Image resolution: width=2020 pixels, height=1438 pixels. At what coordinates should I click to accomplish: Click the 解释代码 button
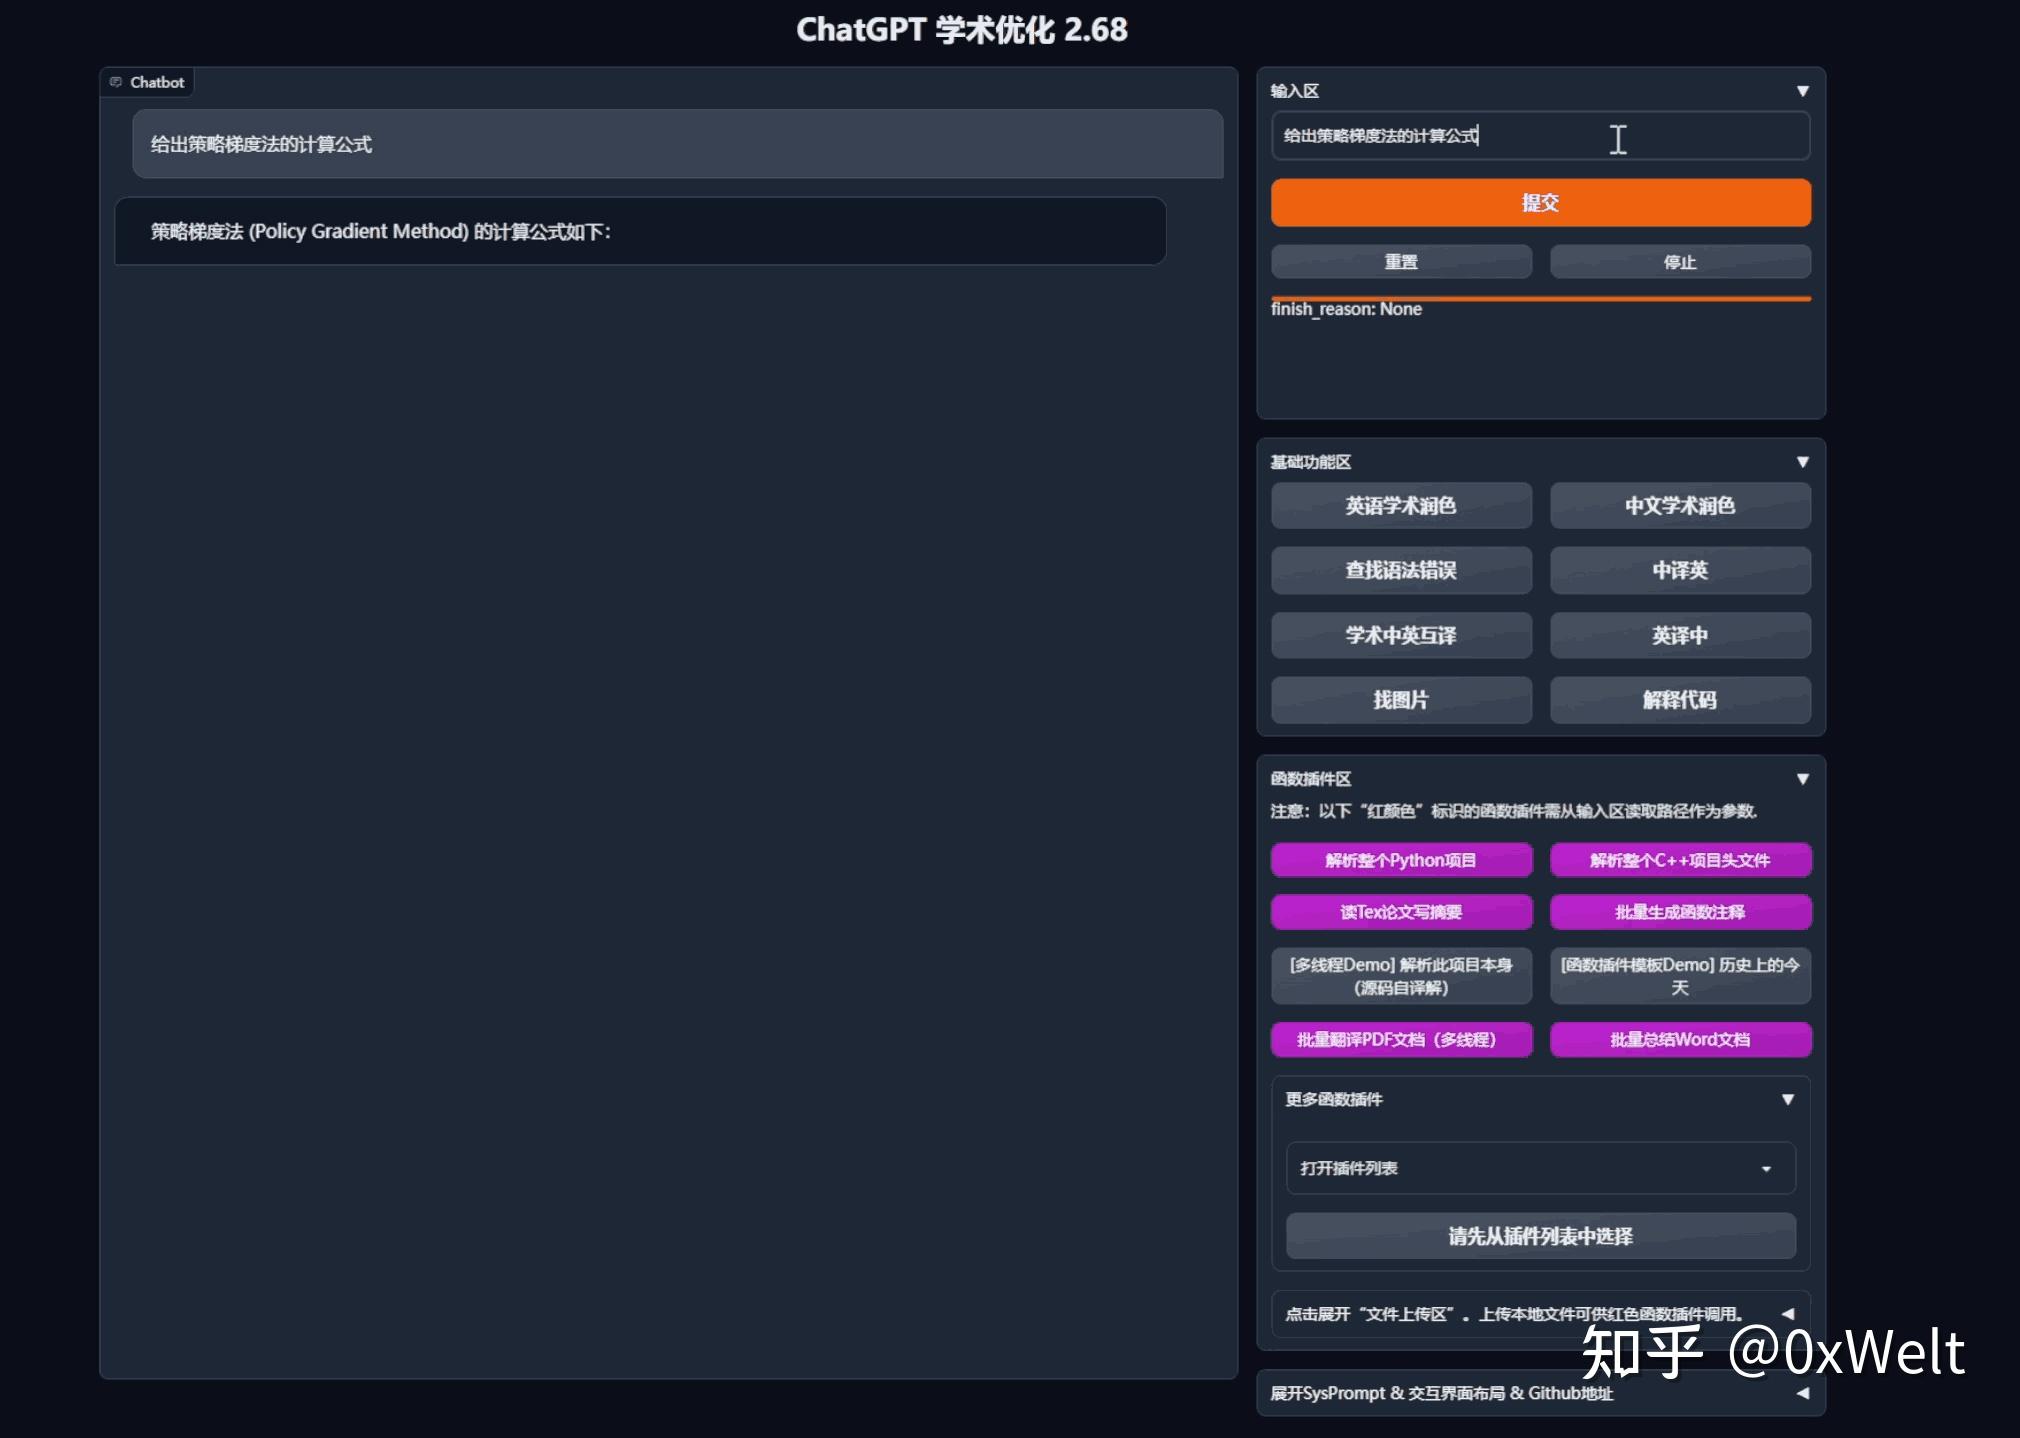point(1679,700)
